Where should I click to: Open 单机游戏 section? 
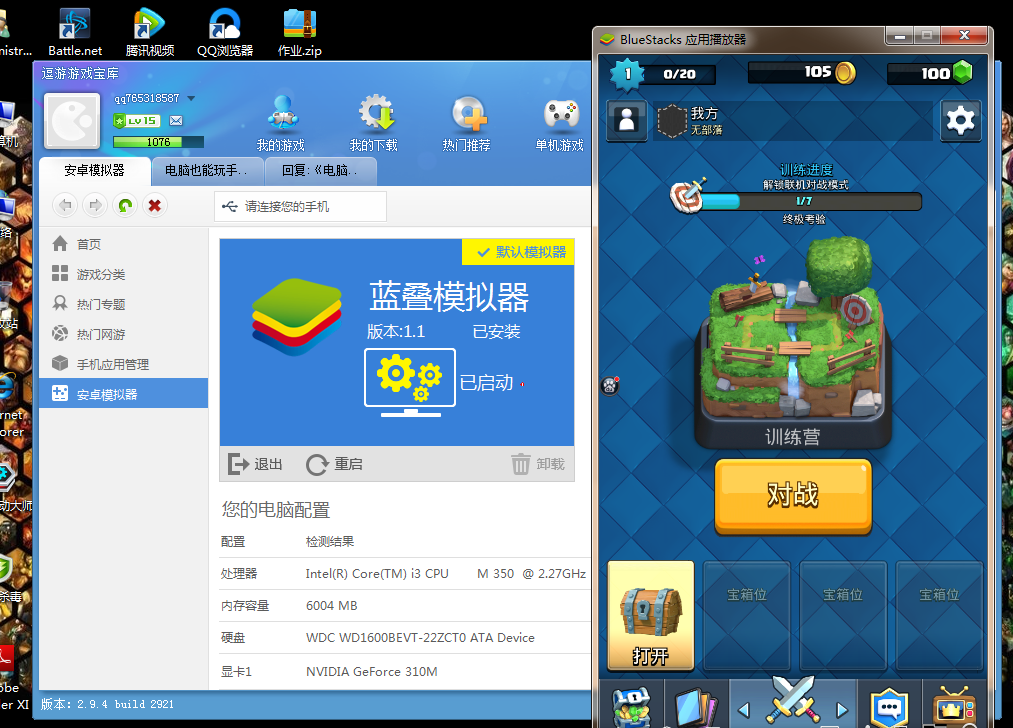(559, 123)
